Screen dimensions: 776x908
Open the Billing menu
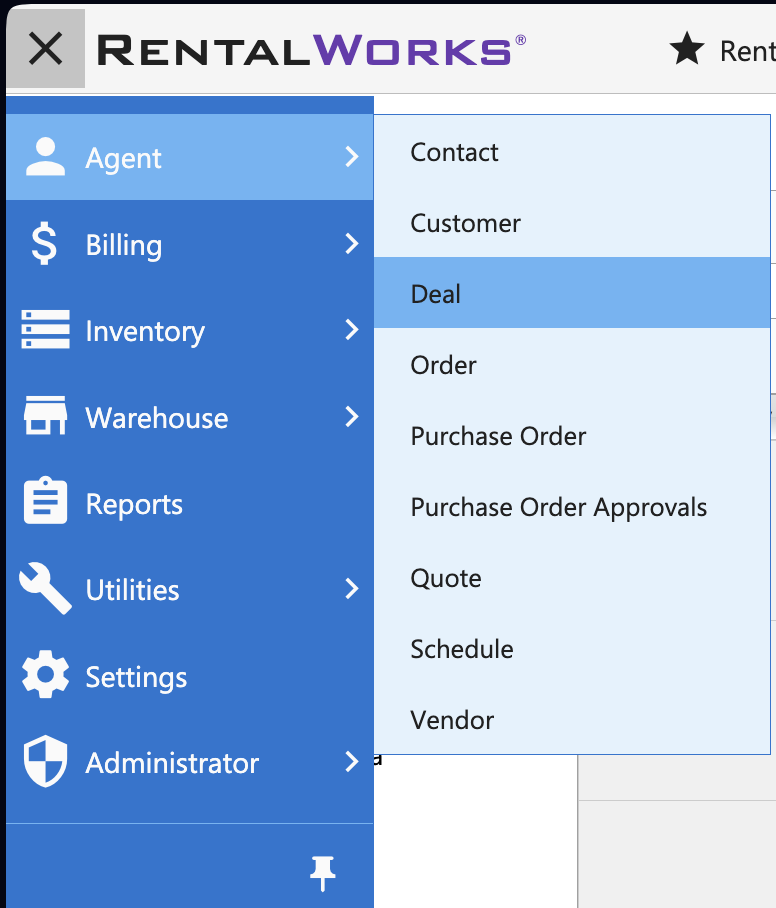click(190, 243)
